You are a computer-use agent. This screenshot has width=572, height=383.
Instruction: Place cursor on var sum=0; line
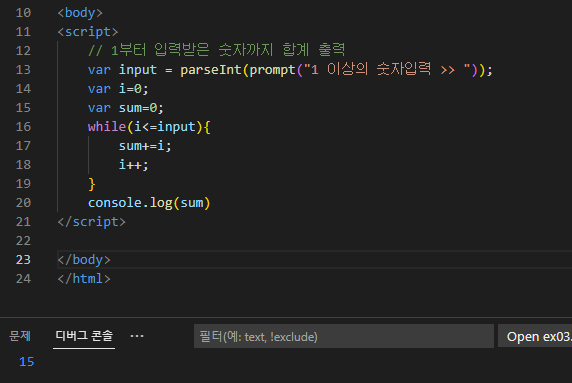pos(125,108)
